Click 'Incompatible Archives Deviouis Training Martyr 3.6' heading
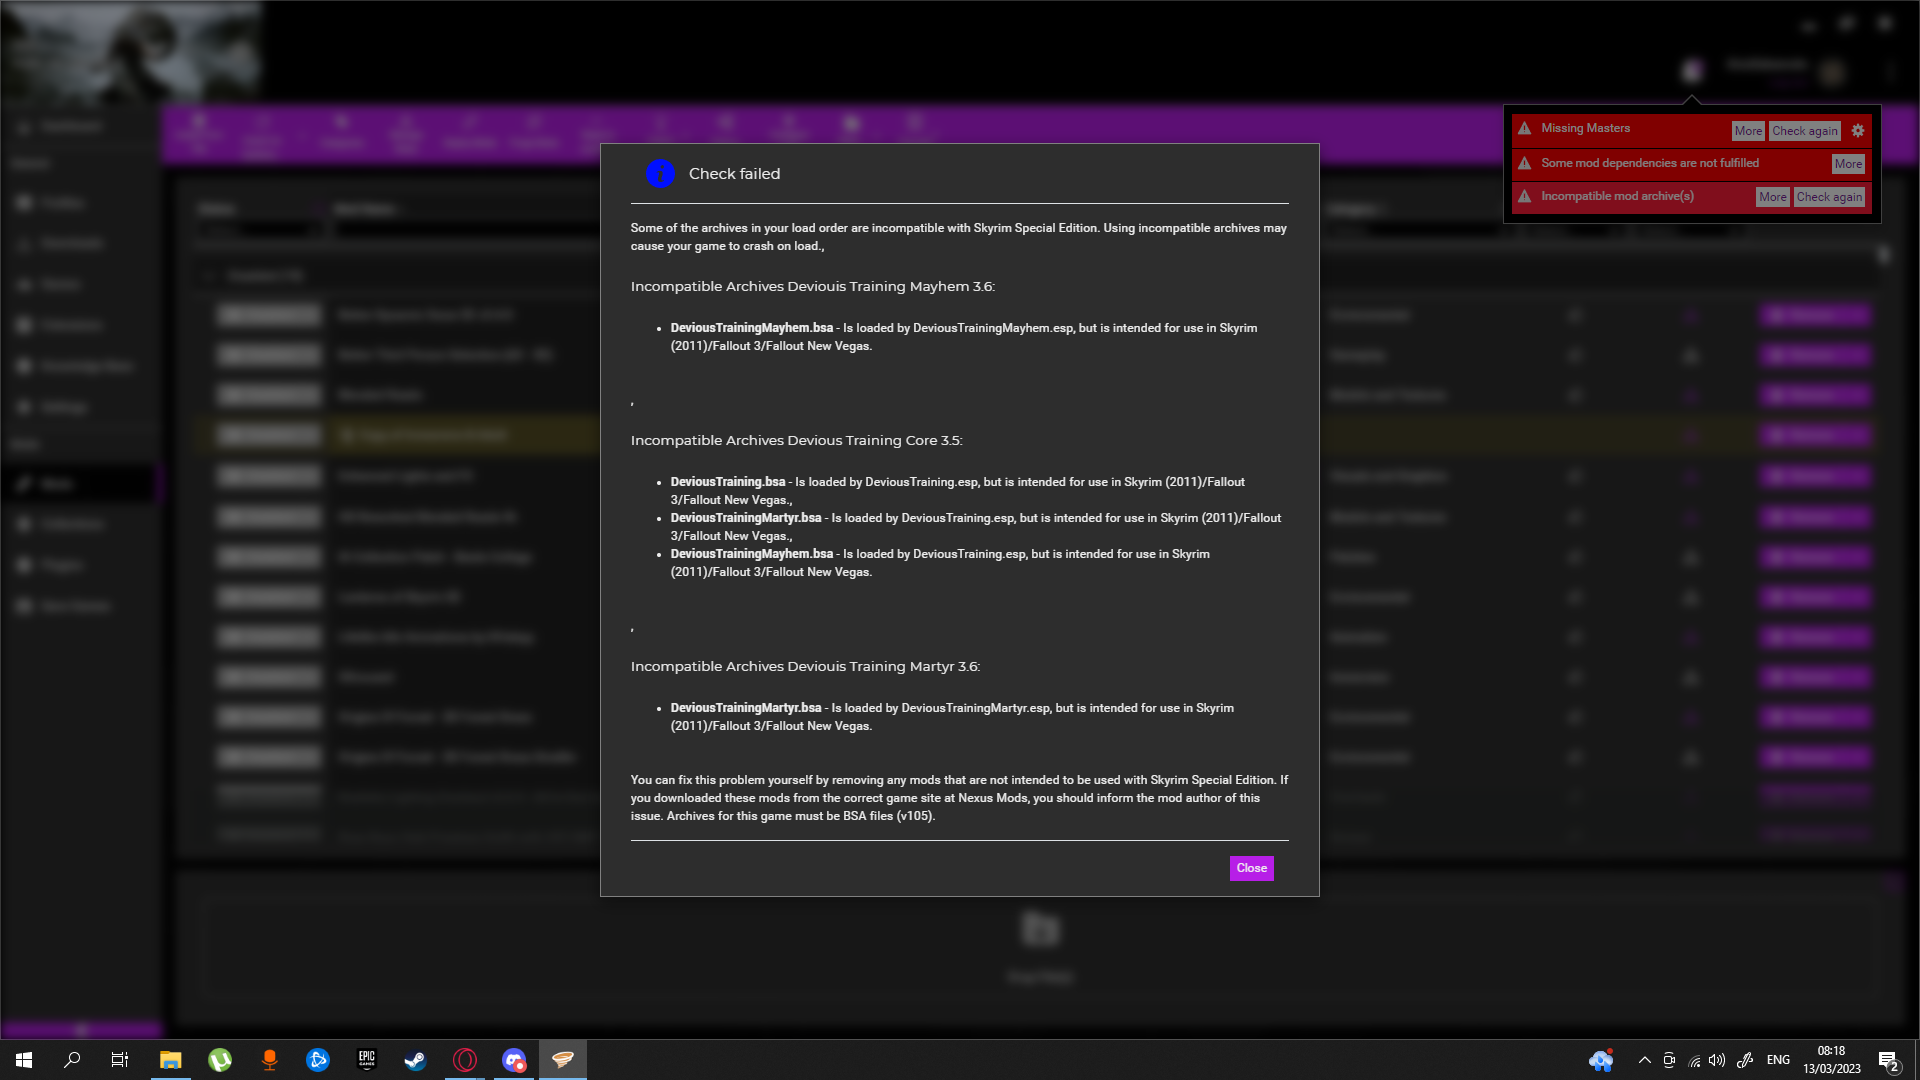The height and width of the screenshot is (1080, 1920). [805, 666]
